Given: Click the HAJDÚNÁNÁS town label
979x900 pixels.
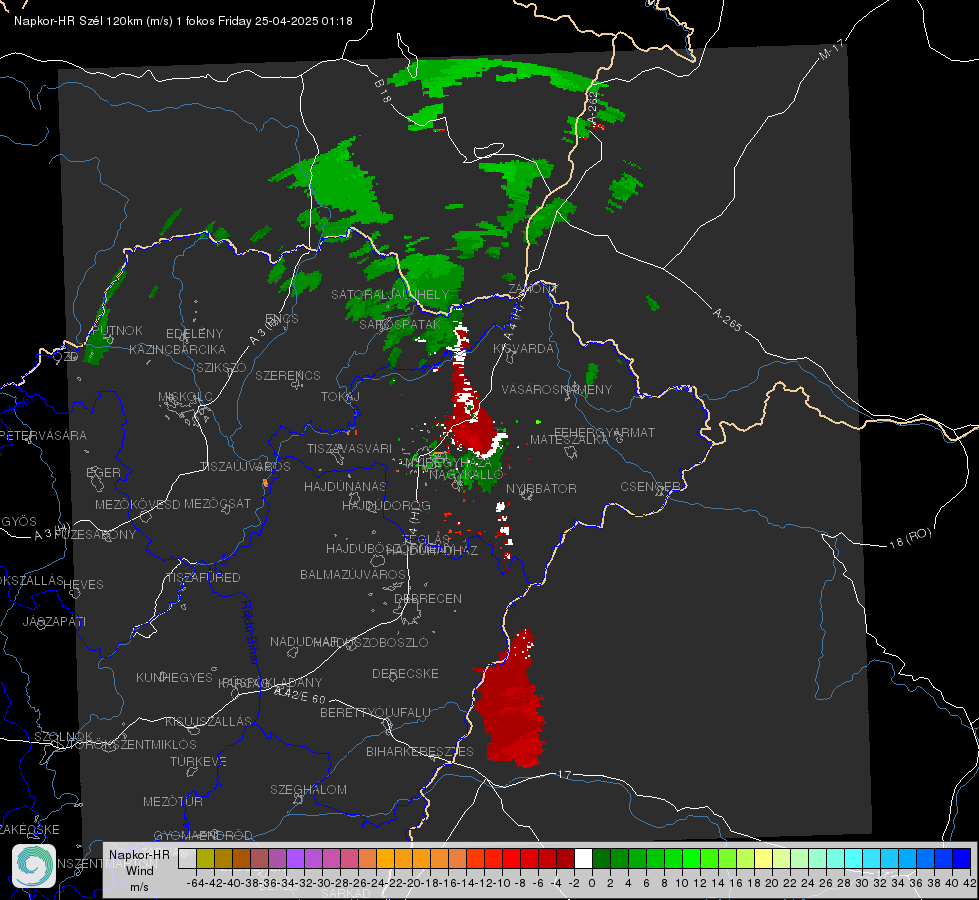Looking at the screenshot, I should coord(345,486).
